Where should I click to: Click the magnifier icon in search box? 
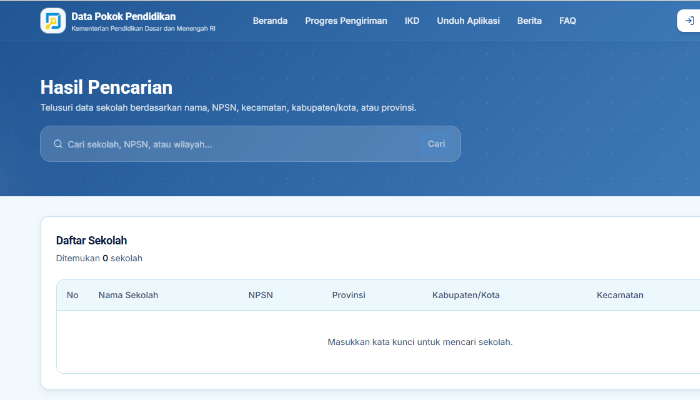pos(58,144)
